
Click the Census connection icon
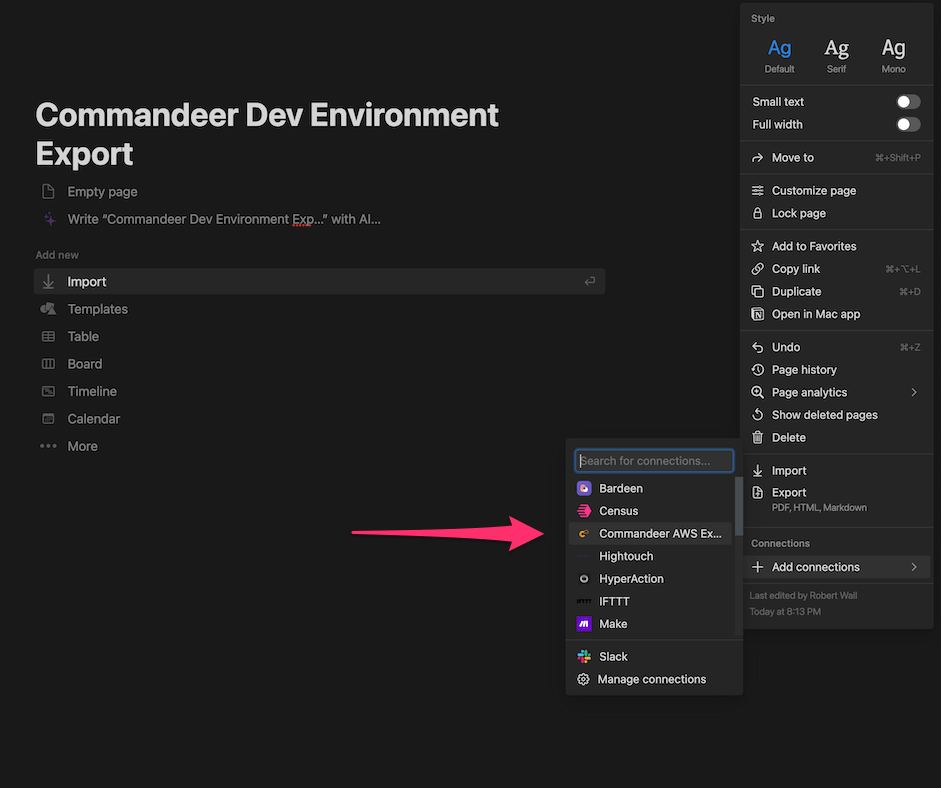pyautogui.click(x=584, y=511)
